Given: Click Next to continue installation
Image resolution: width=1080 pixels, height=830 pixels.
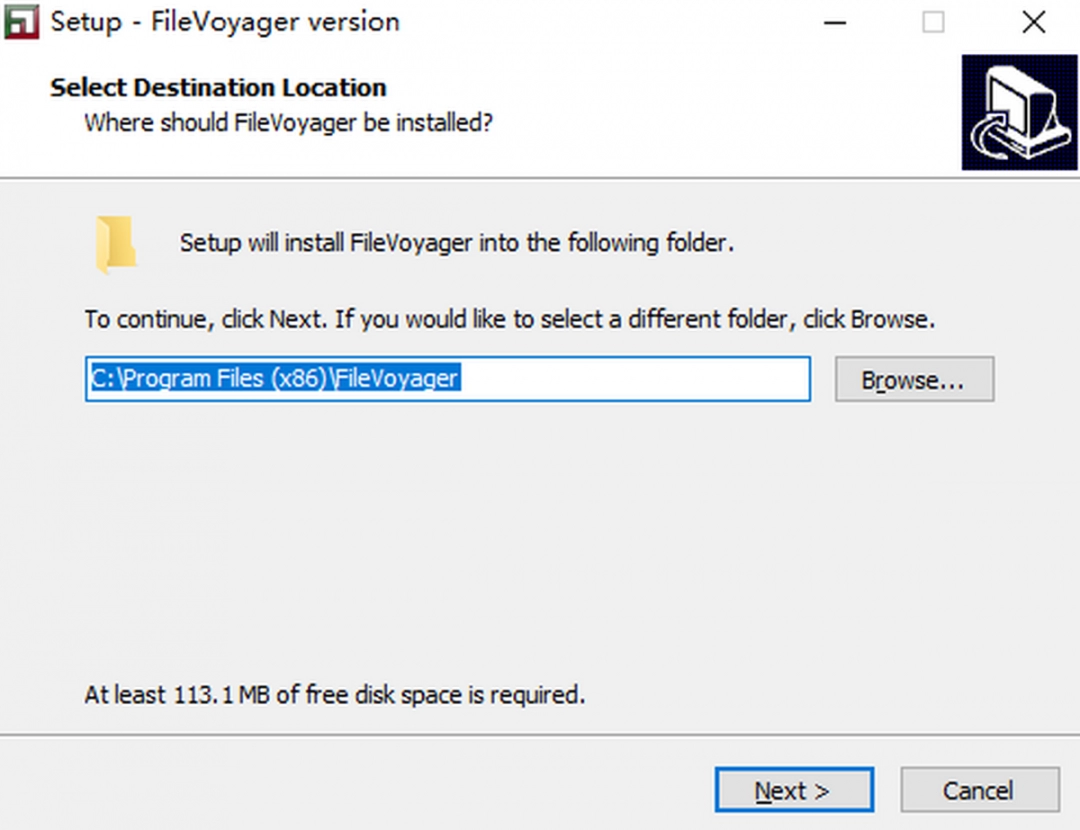Looking at the screenshot, I should pos(793,789).
